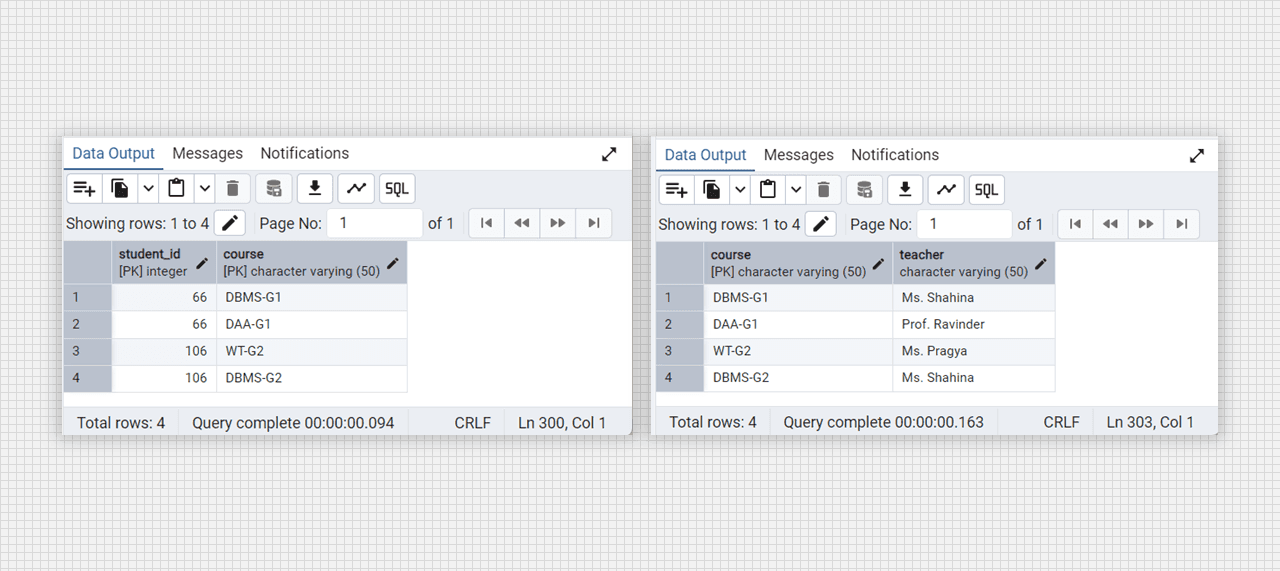Edit course column pencil in left table
The image size is (1280, 571).
point(393,263)
